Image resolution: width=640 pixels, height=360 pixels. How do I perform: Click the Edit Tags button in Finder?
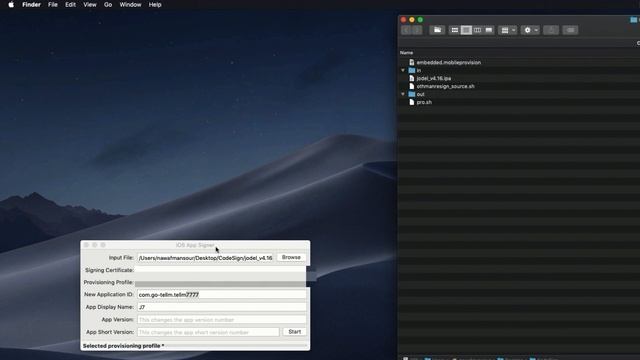(x=570, y=30)
